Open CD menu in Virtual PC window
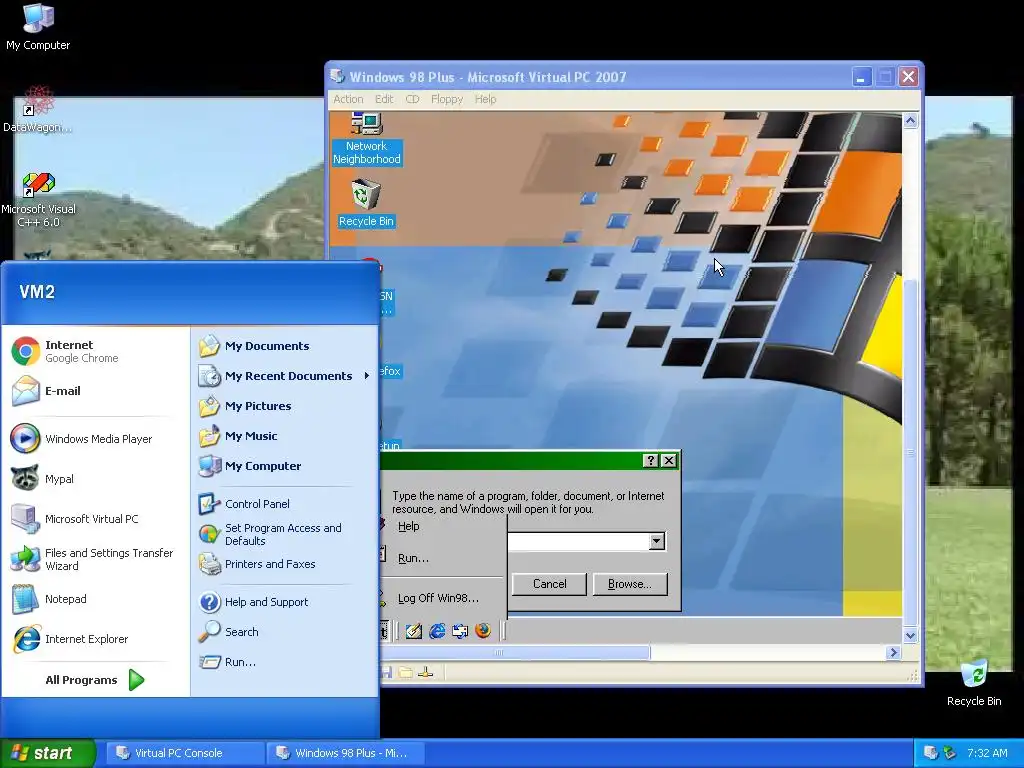The width and height of the screenshot is (1024, 768). [x=412, y=99]
